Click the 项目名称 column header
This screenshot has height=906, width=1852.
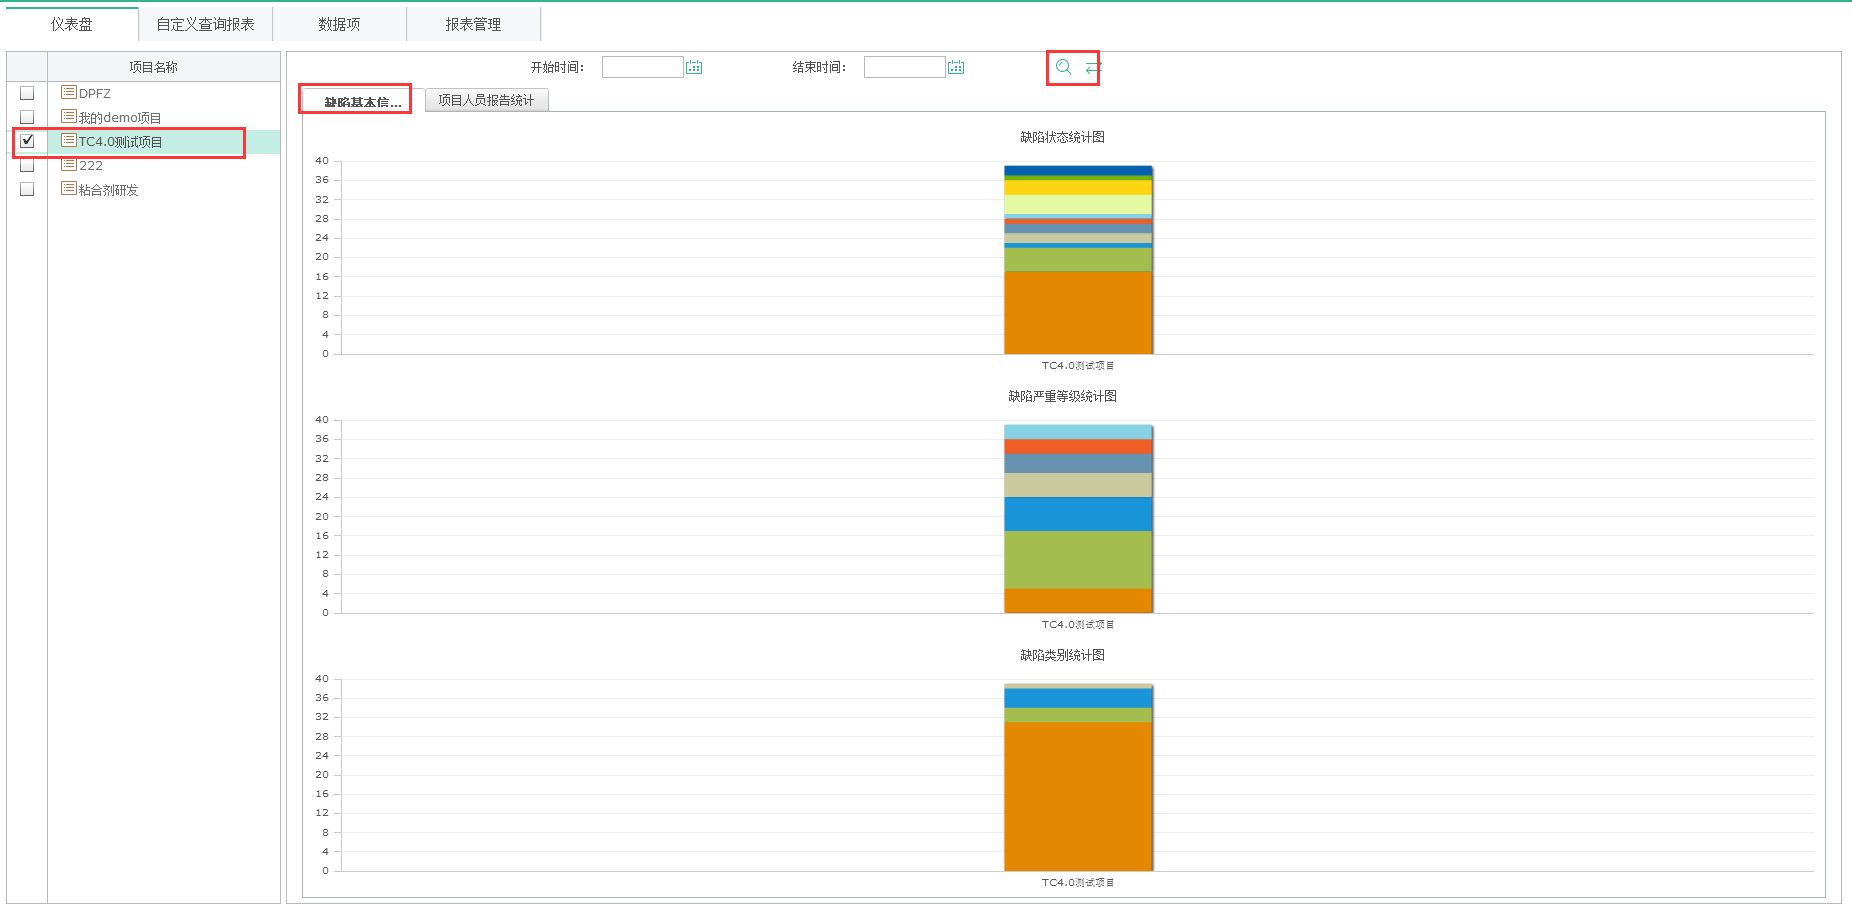tap(153, 67)
